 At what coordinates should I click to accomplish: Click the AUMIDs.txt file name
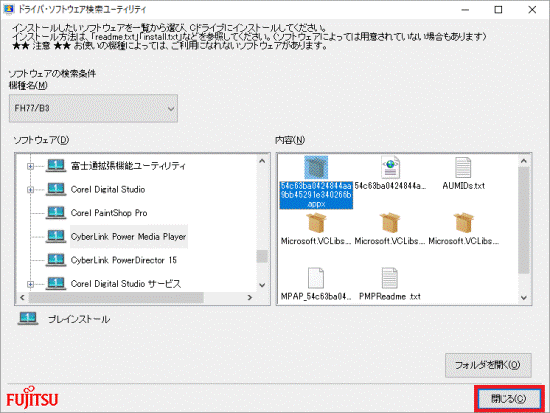(464, 186)
